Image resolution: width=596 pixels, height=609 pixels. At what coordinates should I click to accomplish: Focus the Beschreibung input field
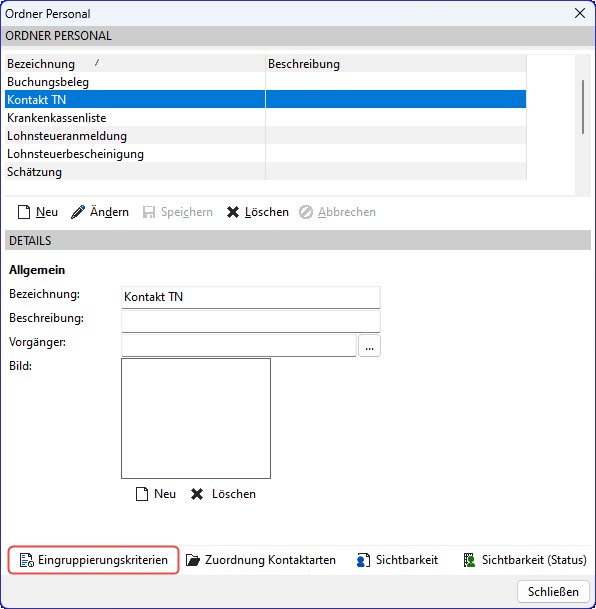[x=251, y=321]
